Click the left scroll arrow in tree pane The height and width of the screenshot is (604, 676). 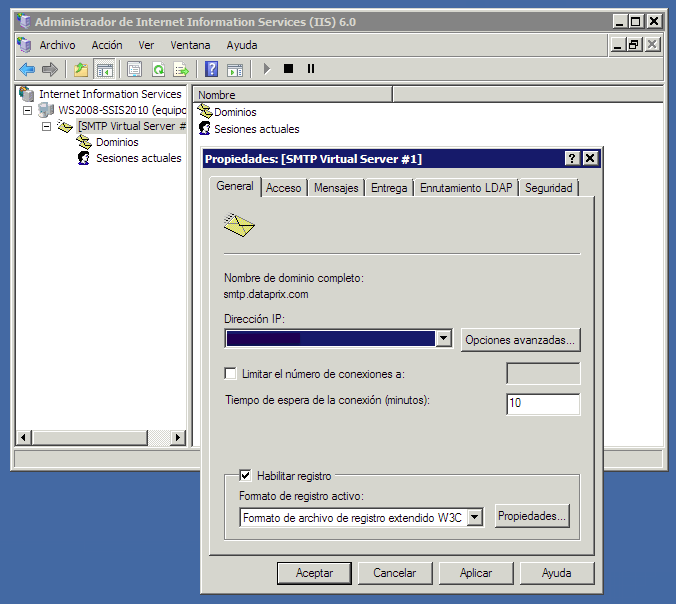(x=23, y=438)
